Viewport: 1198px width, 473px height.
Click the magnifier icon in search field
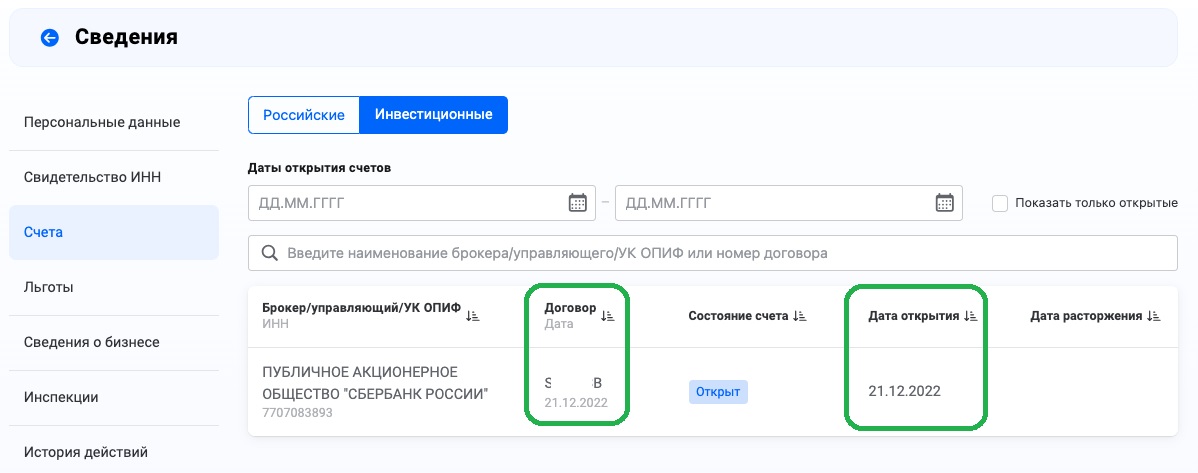[x=269, y=253]
